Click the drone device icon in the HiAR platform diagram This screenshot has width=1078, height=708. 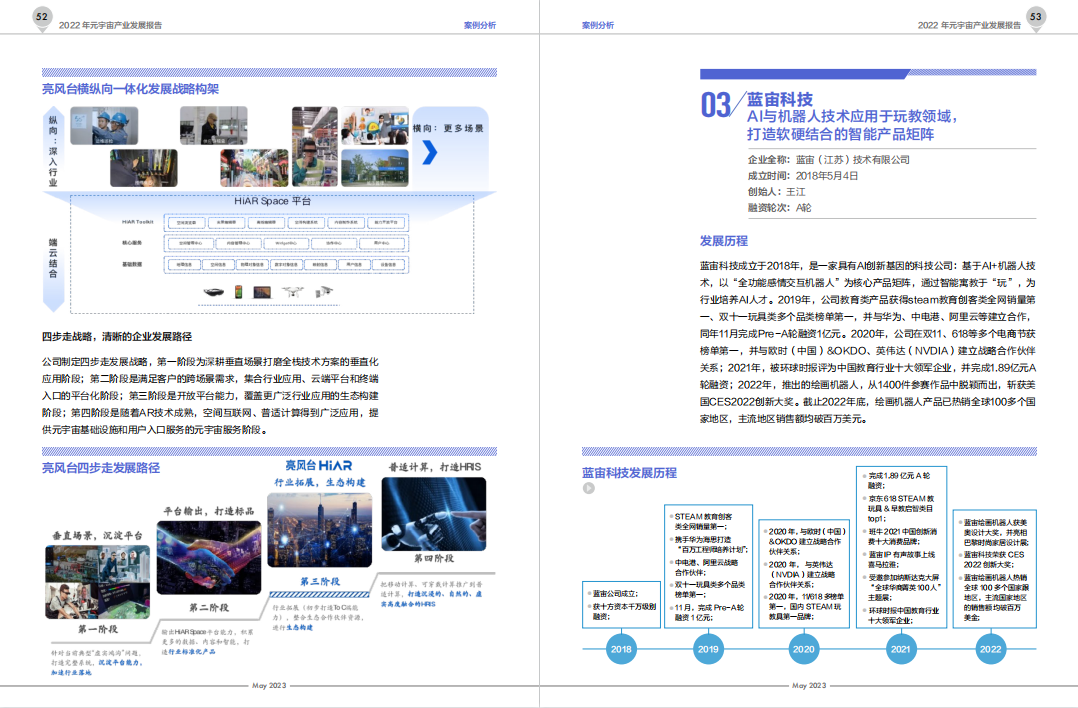tap(293, 292)
